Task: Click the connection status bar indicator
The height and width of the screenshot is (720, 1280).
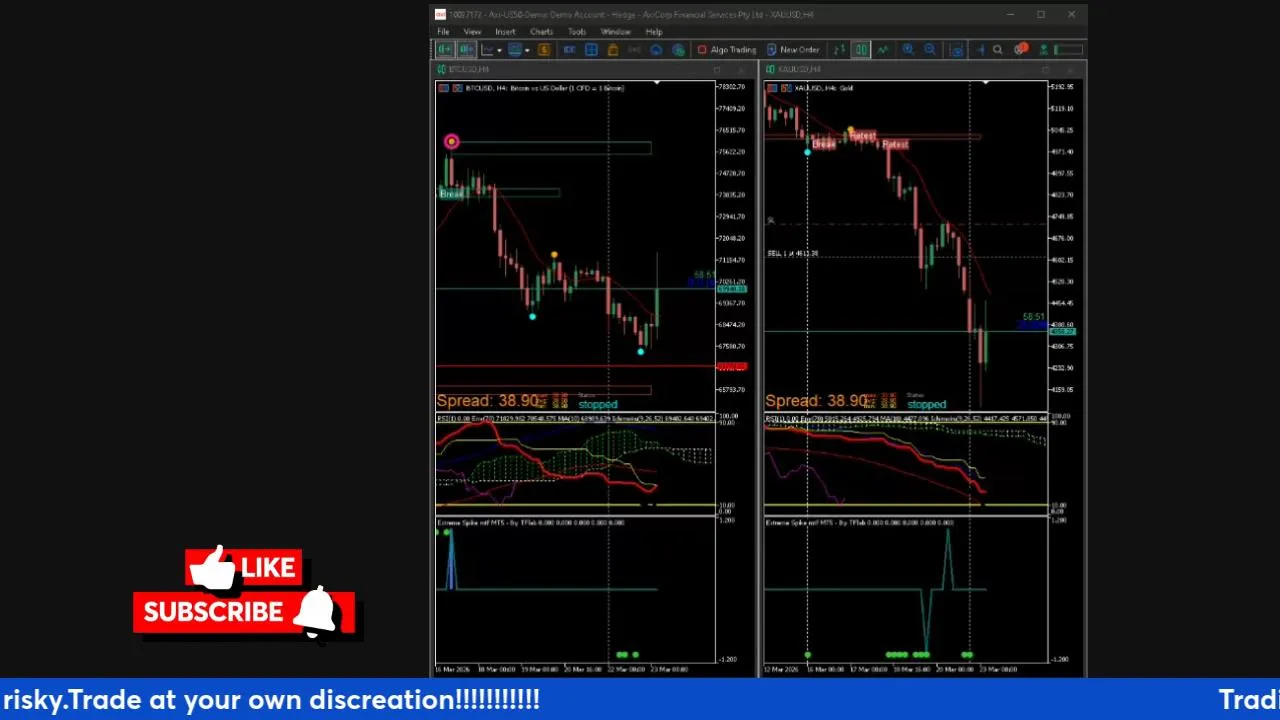Action: pyautogui.click(x=1068, y=50)
